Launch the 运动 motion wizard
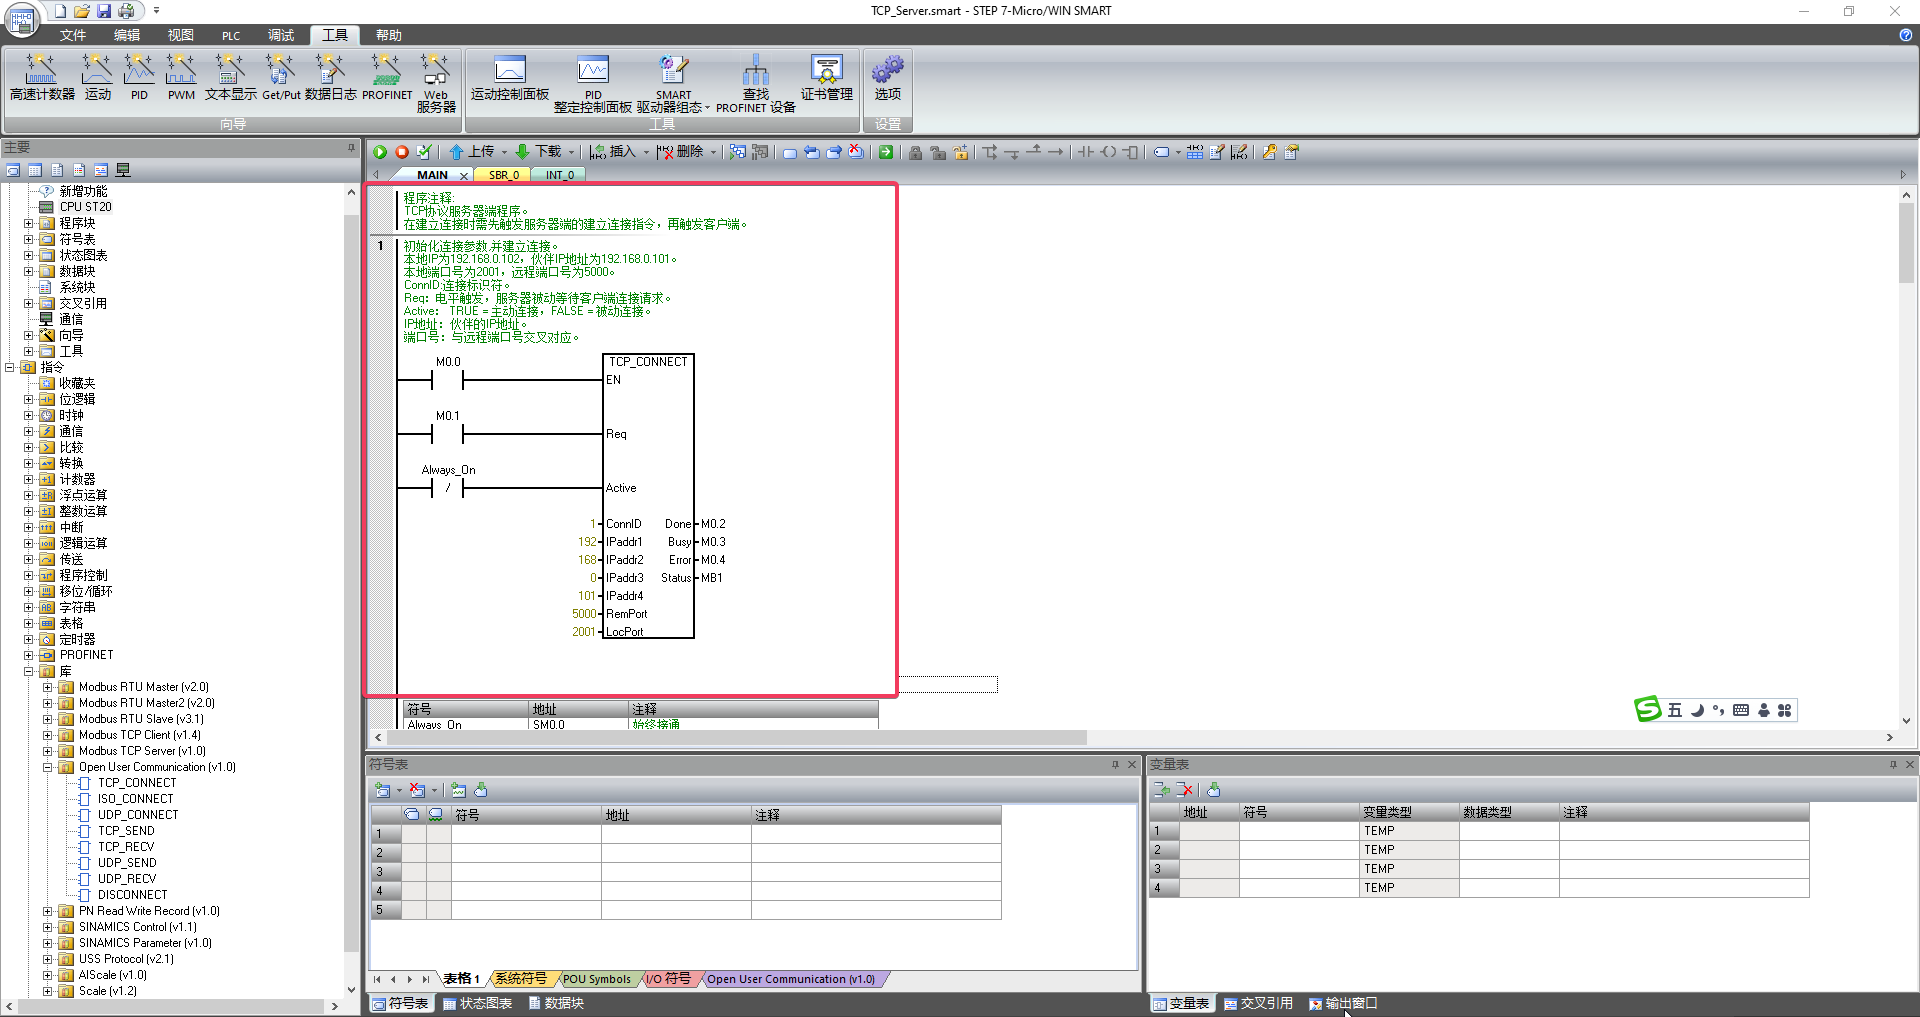The height and width of the screenshot is (1017, 1920). coord(97,77)
